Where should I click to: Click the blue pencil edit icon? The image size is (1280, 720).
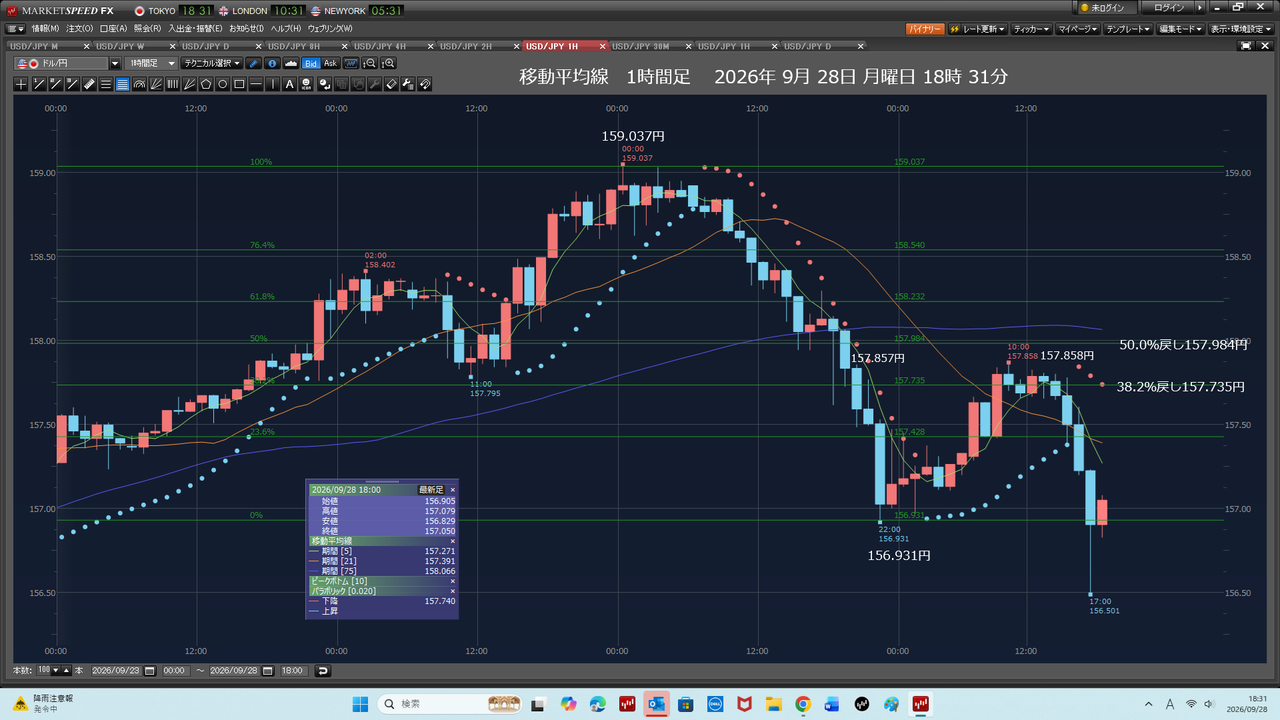click(255, 63)
